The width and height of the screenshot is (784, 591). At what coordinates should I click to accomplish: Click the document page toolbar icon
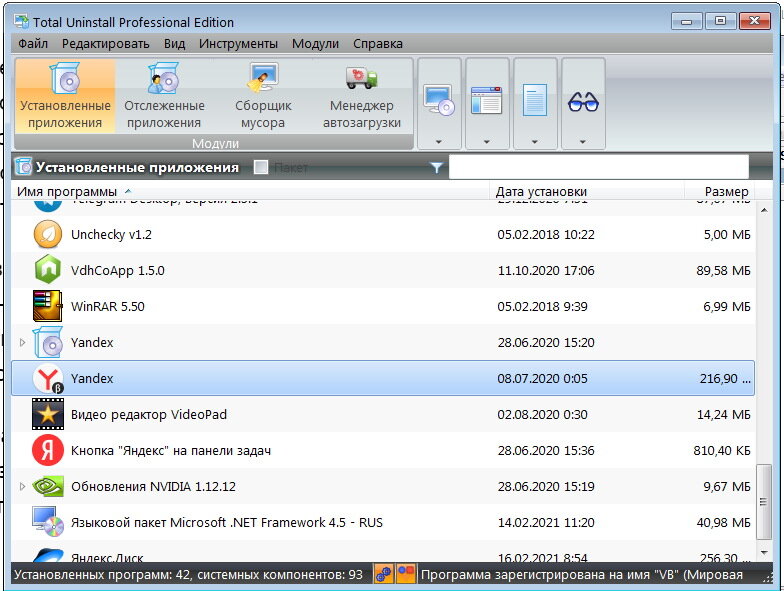534,100
